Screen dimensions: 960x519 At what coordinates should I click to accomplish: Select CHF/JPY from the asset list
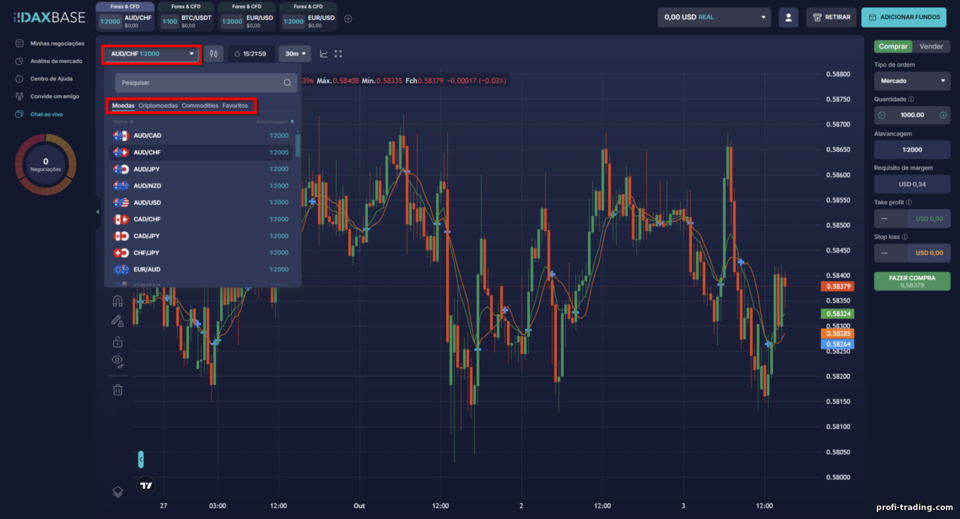pyautogui.click(x=201, y=252)
